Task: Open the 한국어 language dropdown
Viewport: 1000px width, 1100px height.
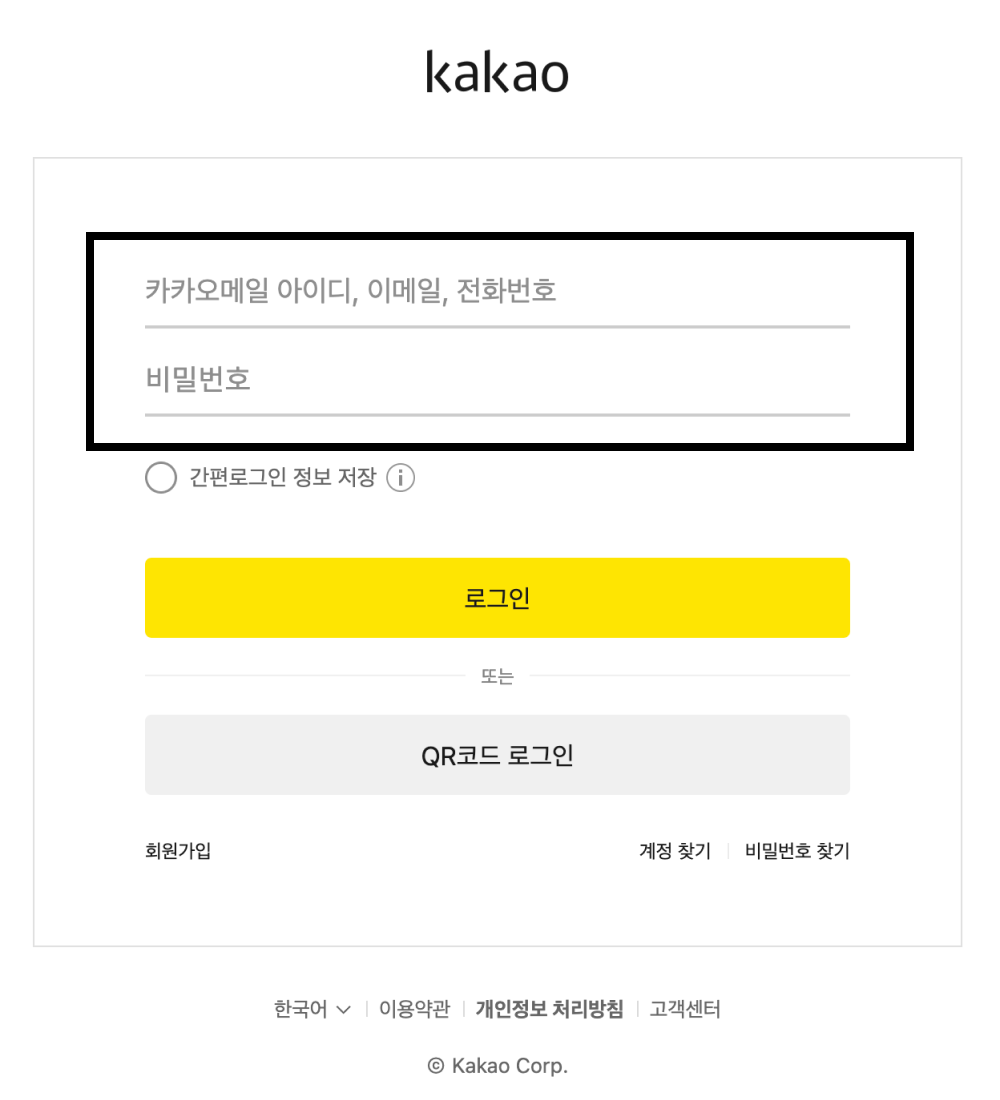Action: coord(301,1009)
